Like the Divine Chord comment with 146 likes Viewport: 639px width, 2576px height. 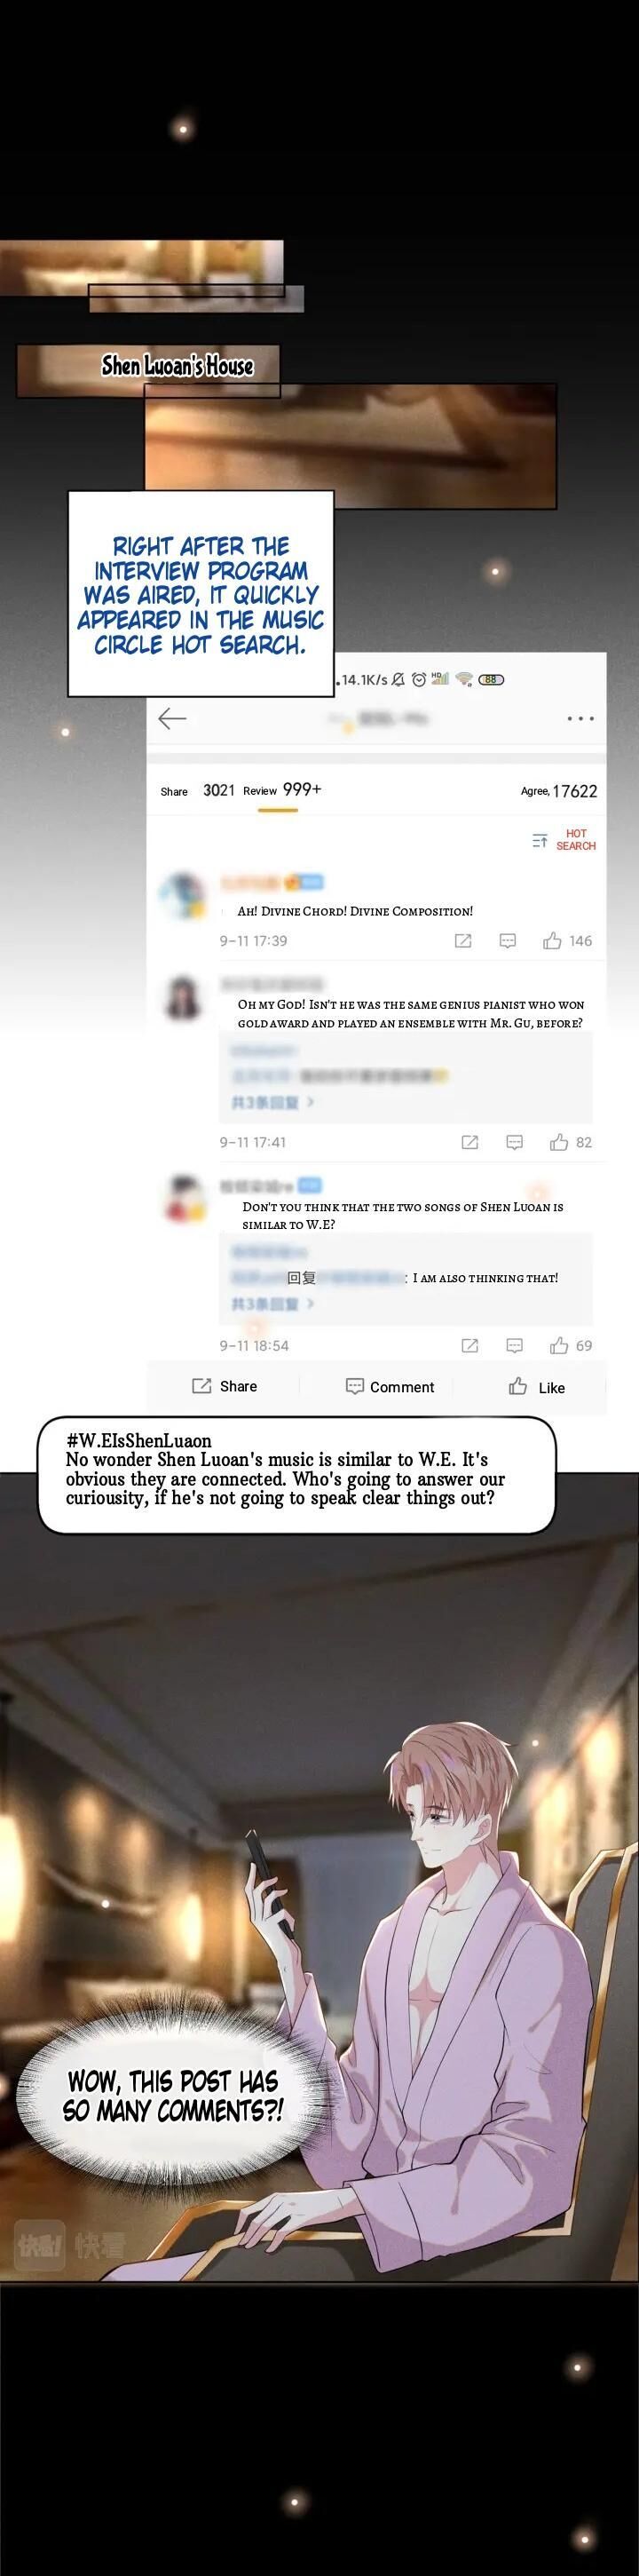567,941
